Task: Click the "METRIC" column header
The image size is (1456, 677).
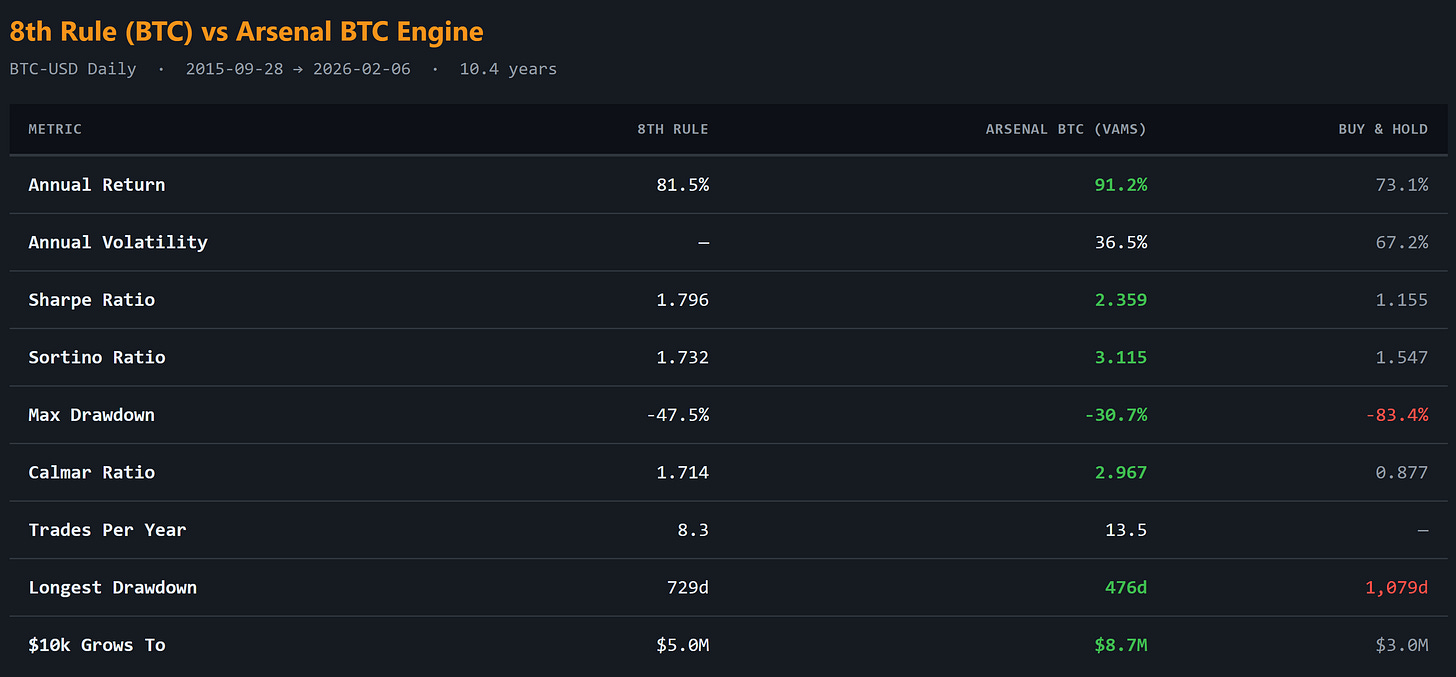Action: coord(55,129)
